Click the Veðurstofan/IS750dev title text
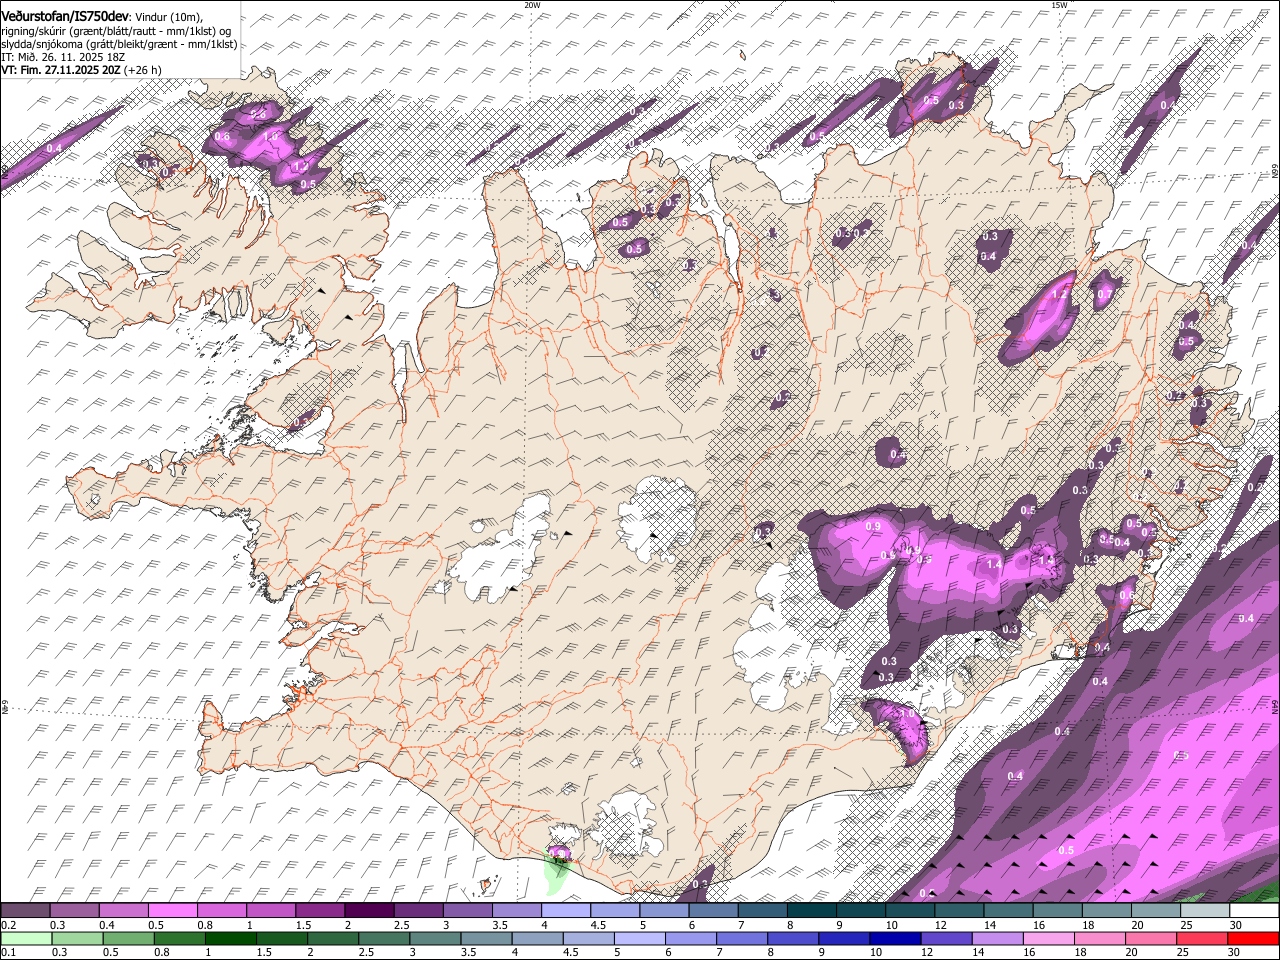This screenshot has height=960, width=1280. [x=65, y=17]
